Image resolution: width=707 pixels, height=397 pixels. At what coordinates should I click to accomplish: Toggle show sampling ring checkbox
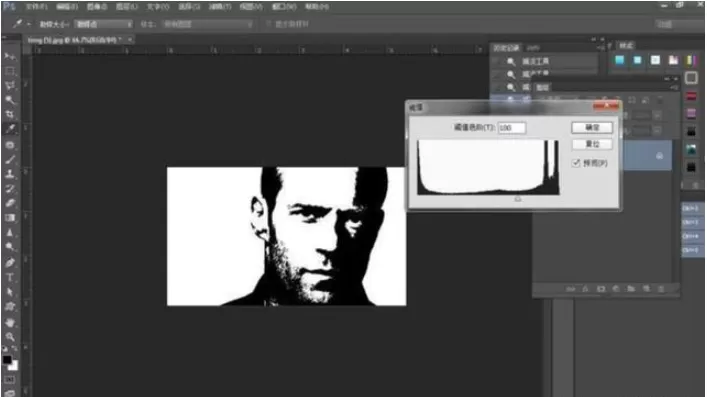pos(269,24)
